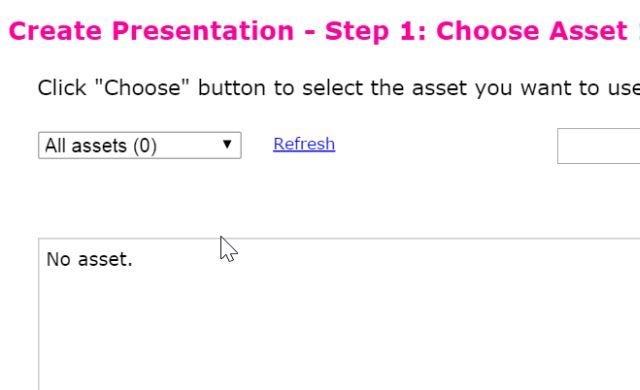This screenshot has width=640, height=390.
Task: Click the left edge of the search box
Action: click(558, 146)
